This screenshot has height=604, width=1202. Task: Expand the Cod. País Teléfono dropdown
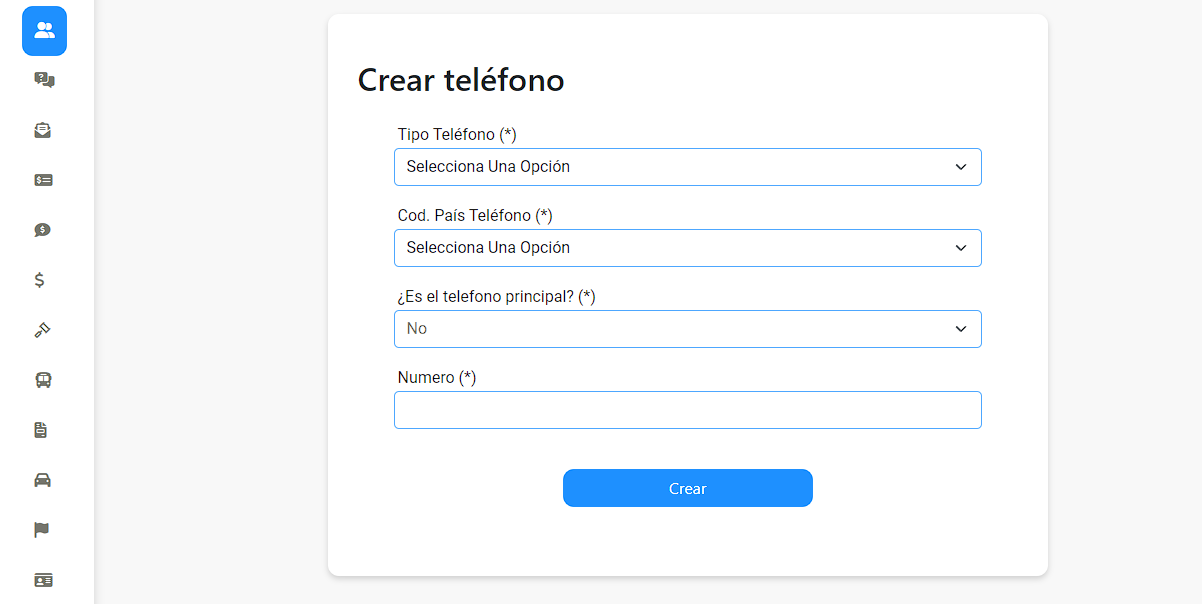(x=688, y=248)
